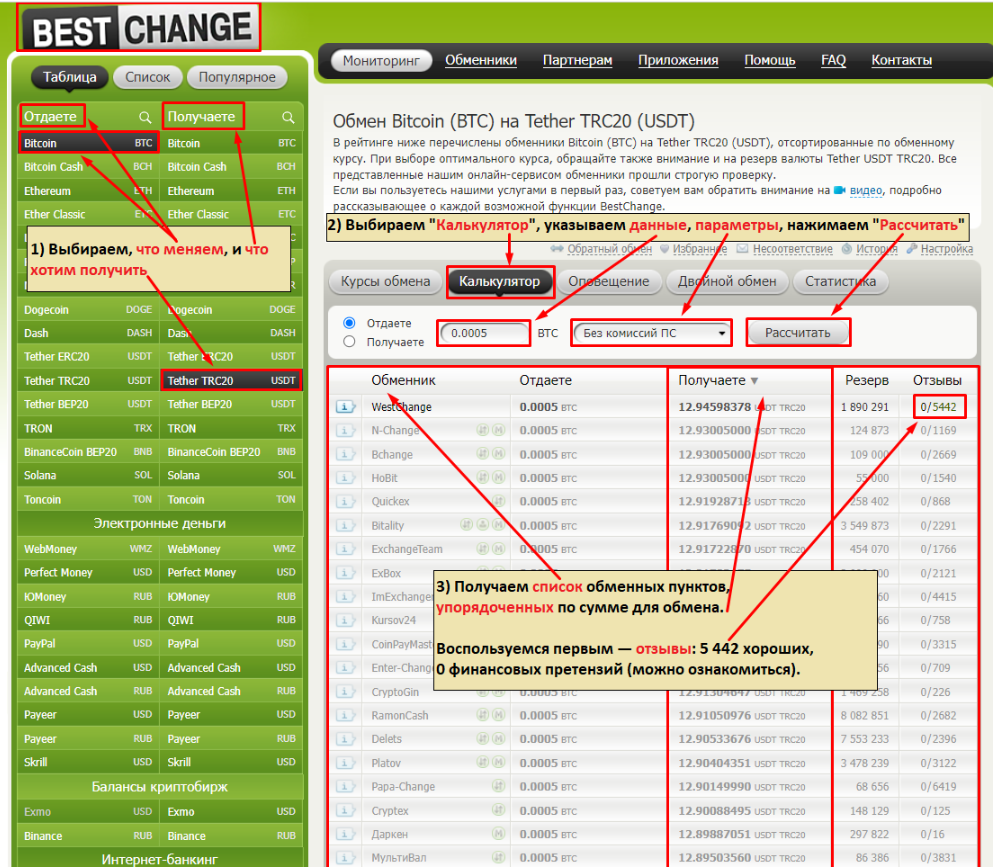This screenshot has height=867, width=993.
Task: Select the Отдаете radio button
Action: [349, 323]
